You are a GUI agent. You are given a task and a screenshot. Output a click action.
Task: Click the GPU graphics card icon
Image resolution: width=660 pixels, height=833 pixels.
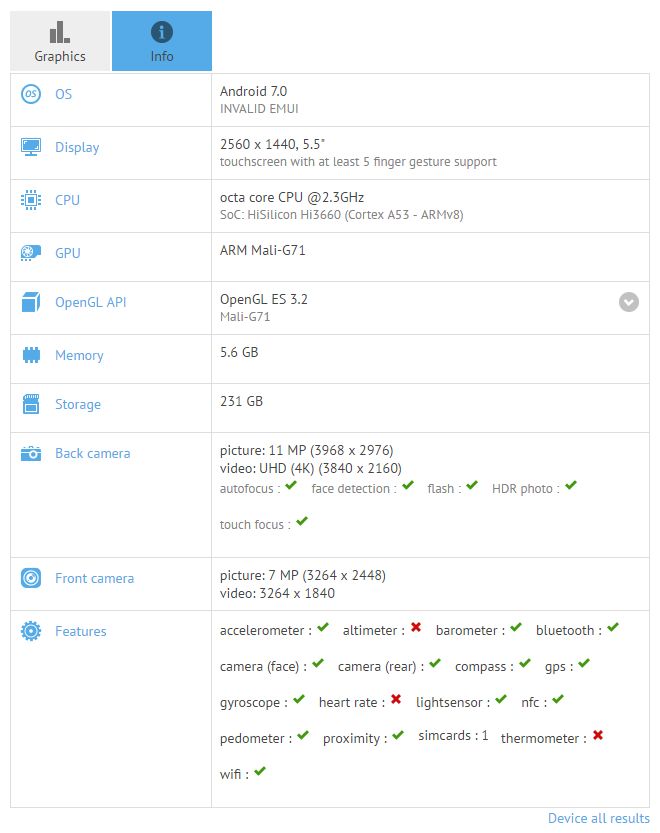click(31, 253)
